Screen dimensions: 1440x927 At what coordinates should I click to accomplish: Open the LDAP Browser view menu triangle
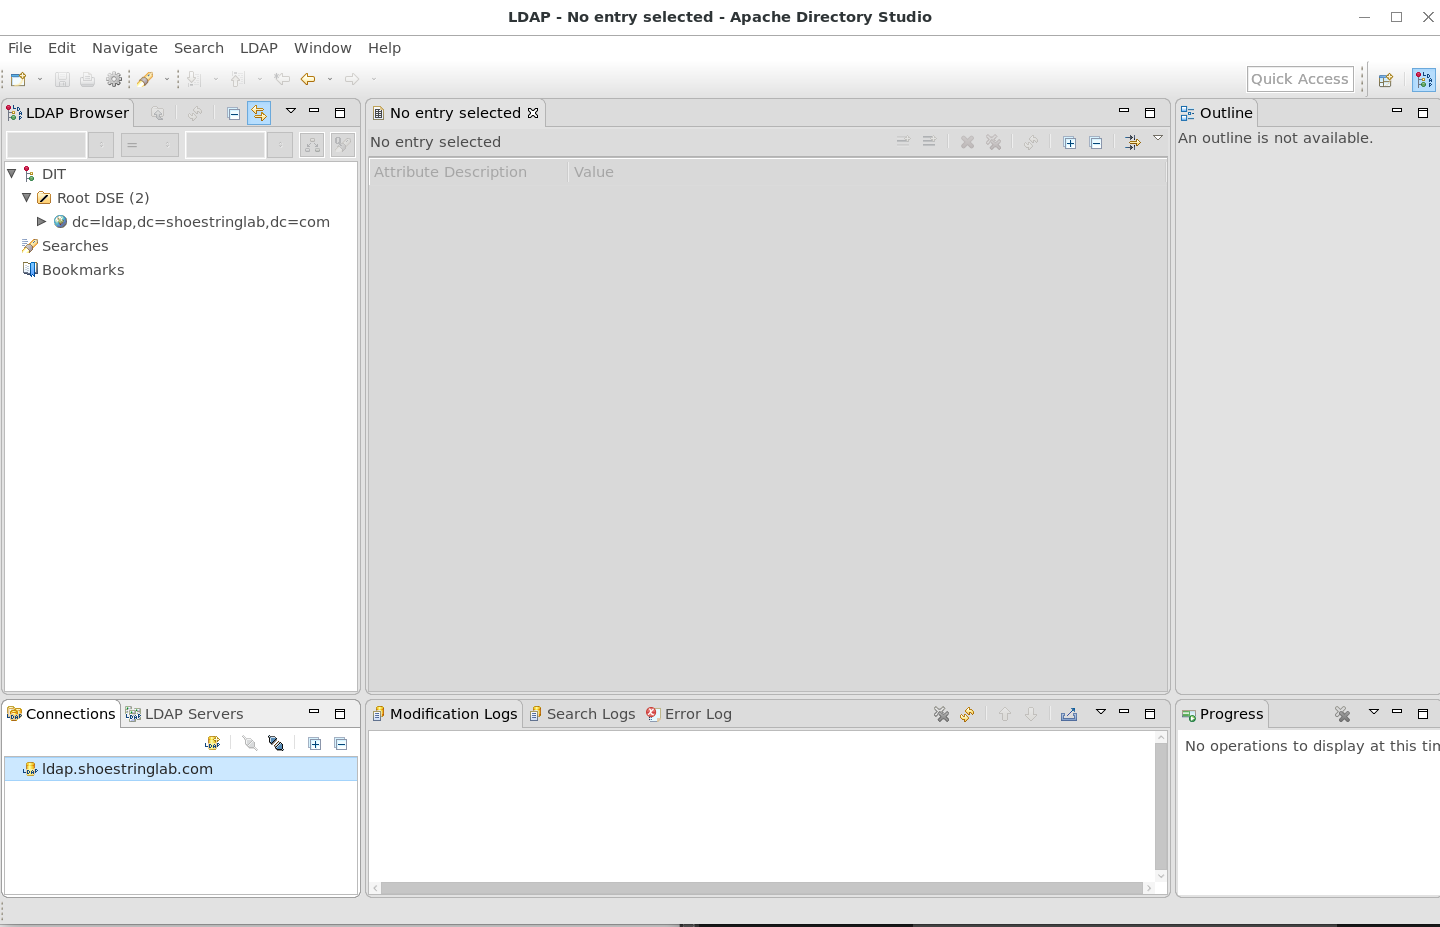291,111
